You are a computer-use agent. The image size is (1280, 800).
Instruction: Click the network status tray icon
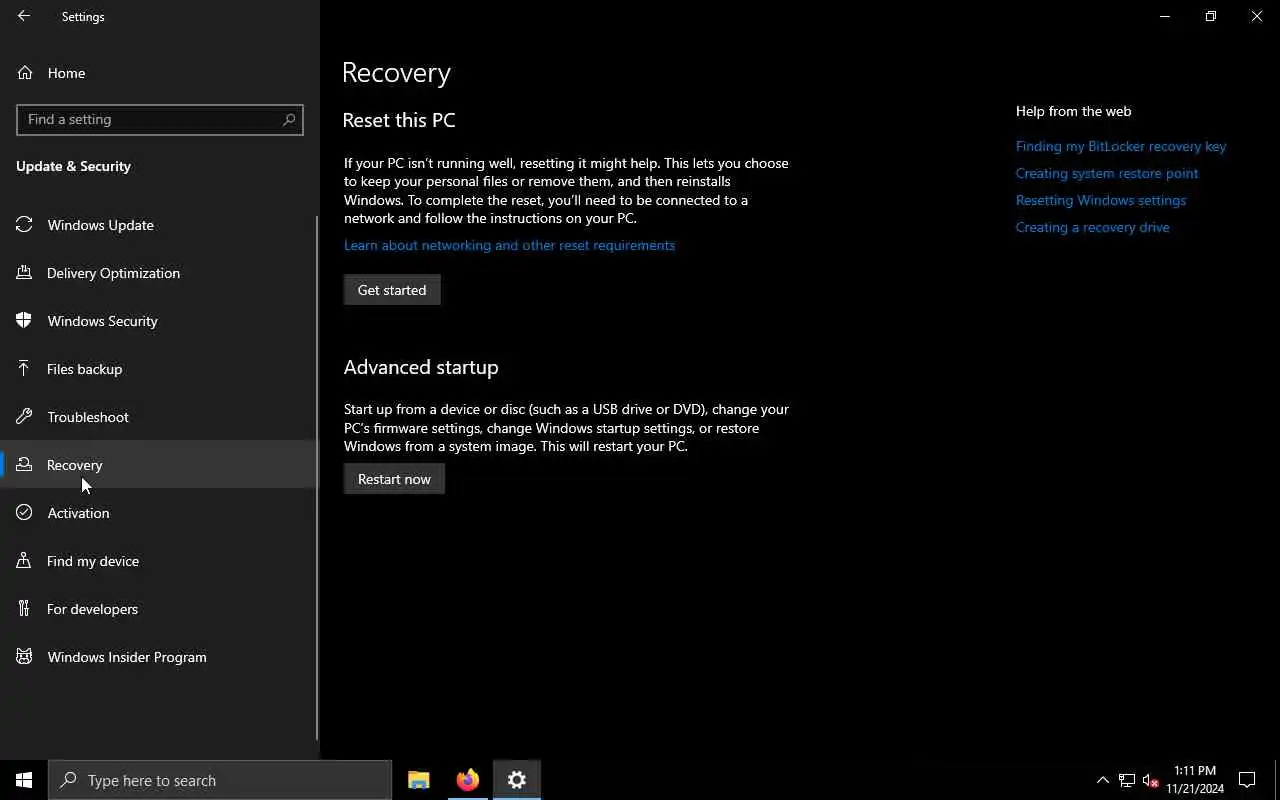1127,780
